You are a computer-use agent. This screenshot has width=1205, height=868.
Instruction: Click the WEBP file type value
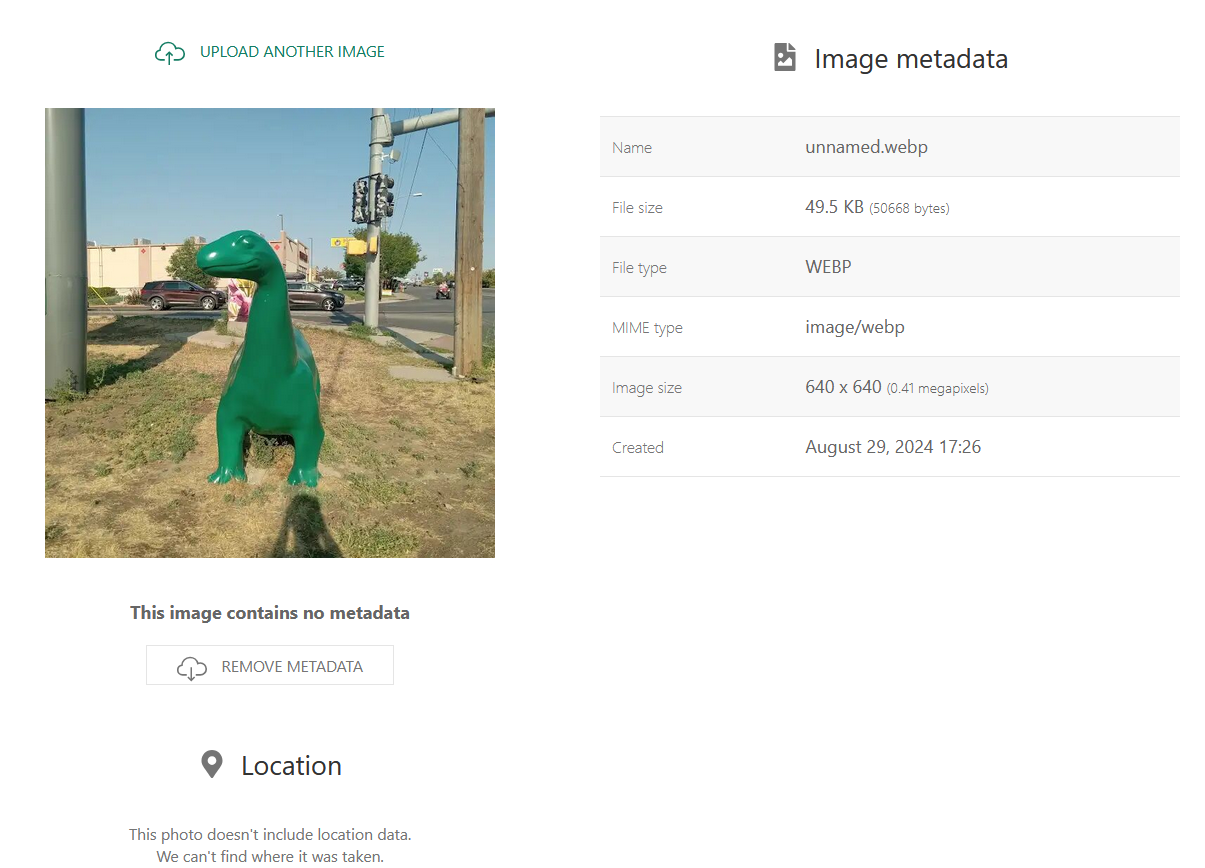pos(828,267)
